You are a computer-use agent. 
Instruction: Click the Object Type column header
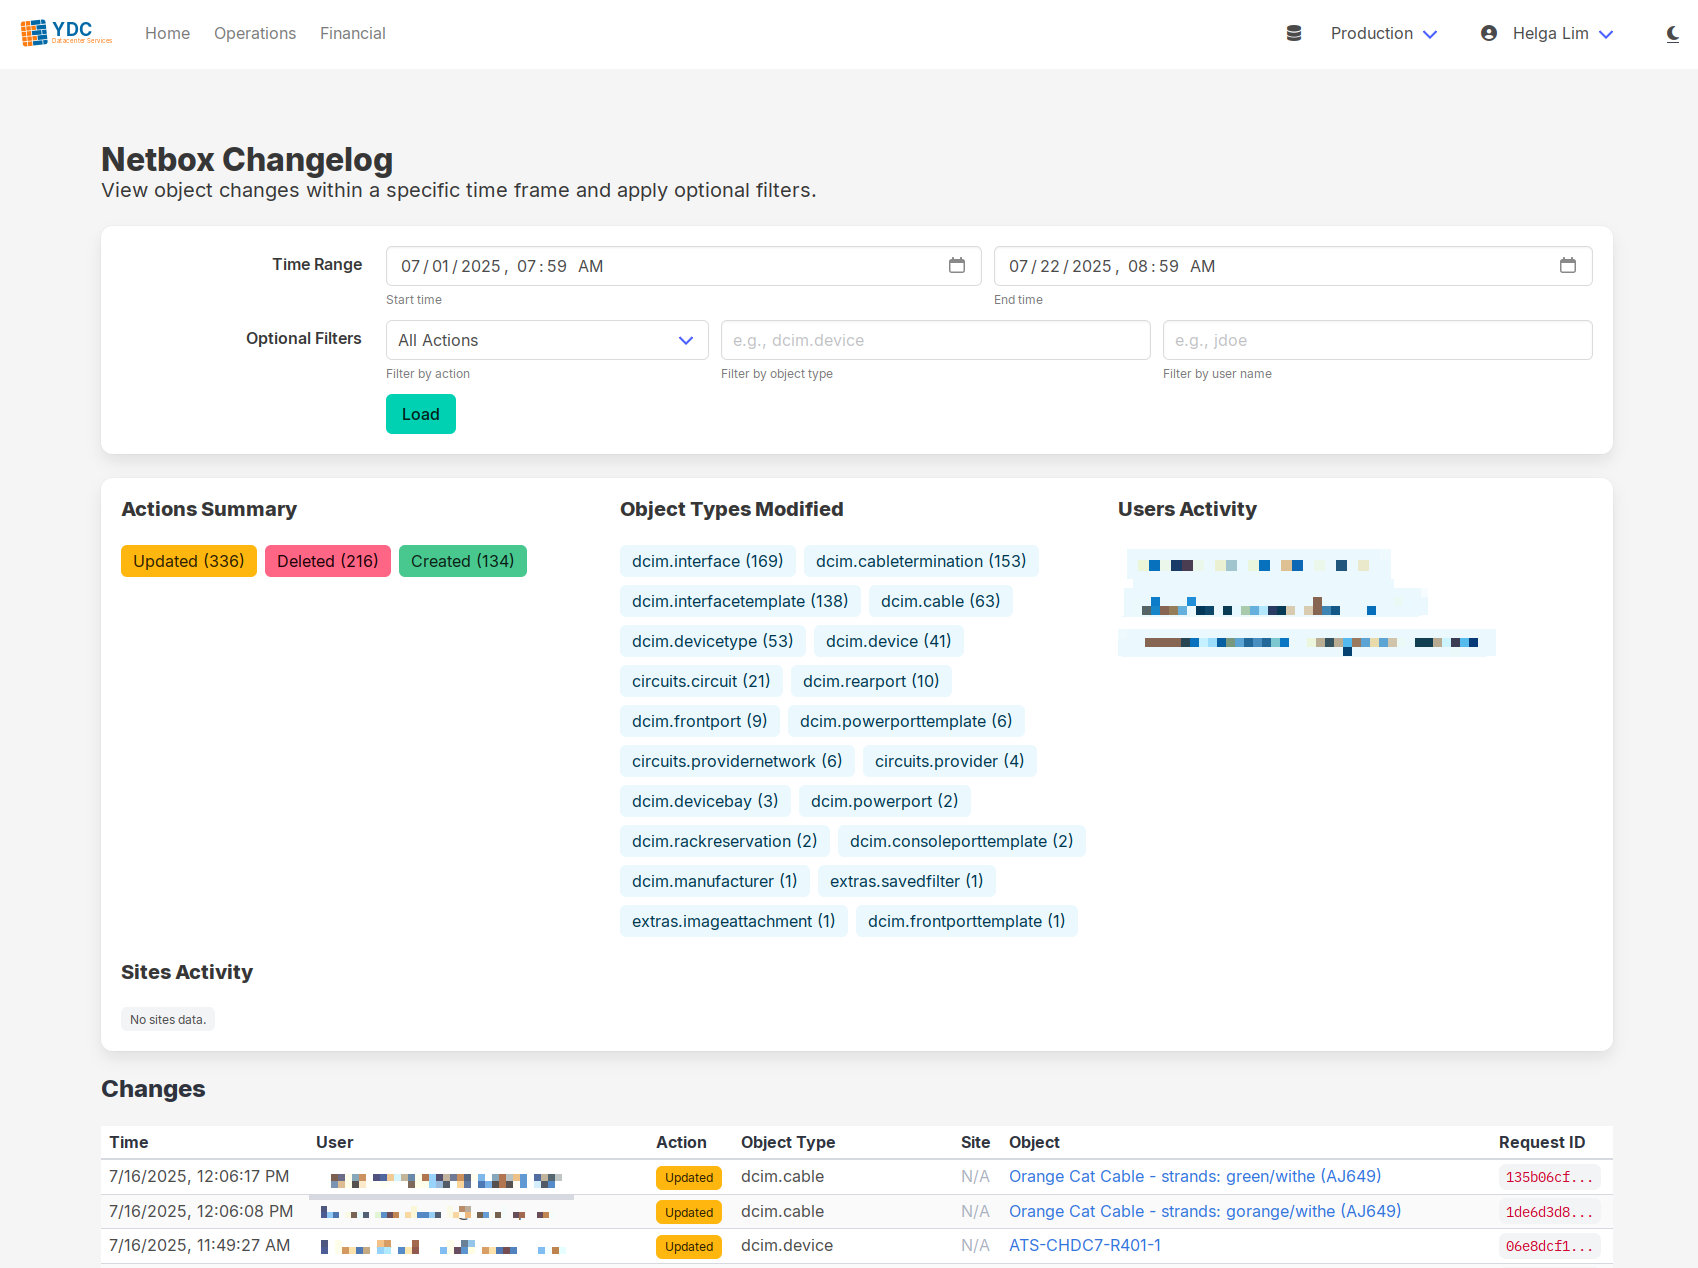[x=788, y=1142]
